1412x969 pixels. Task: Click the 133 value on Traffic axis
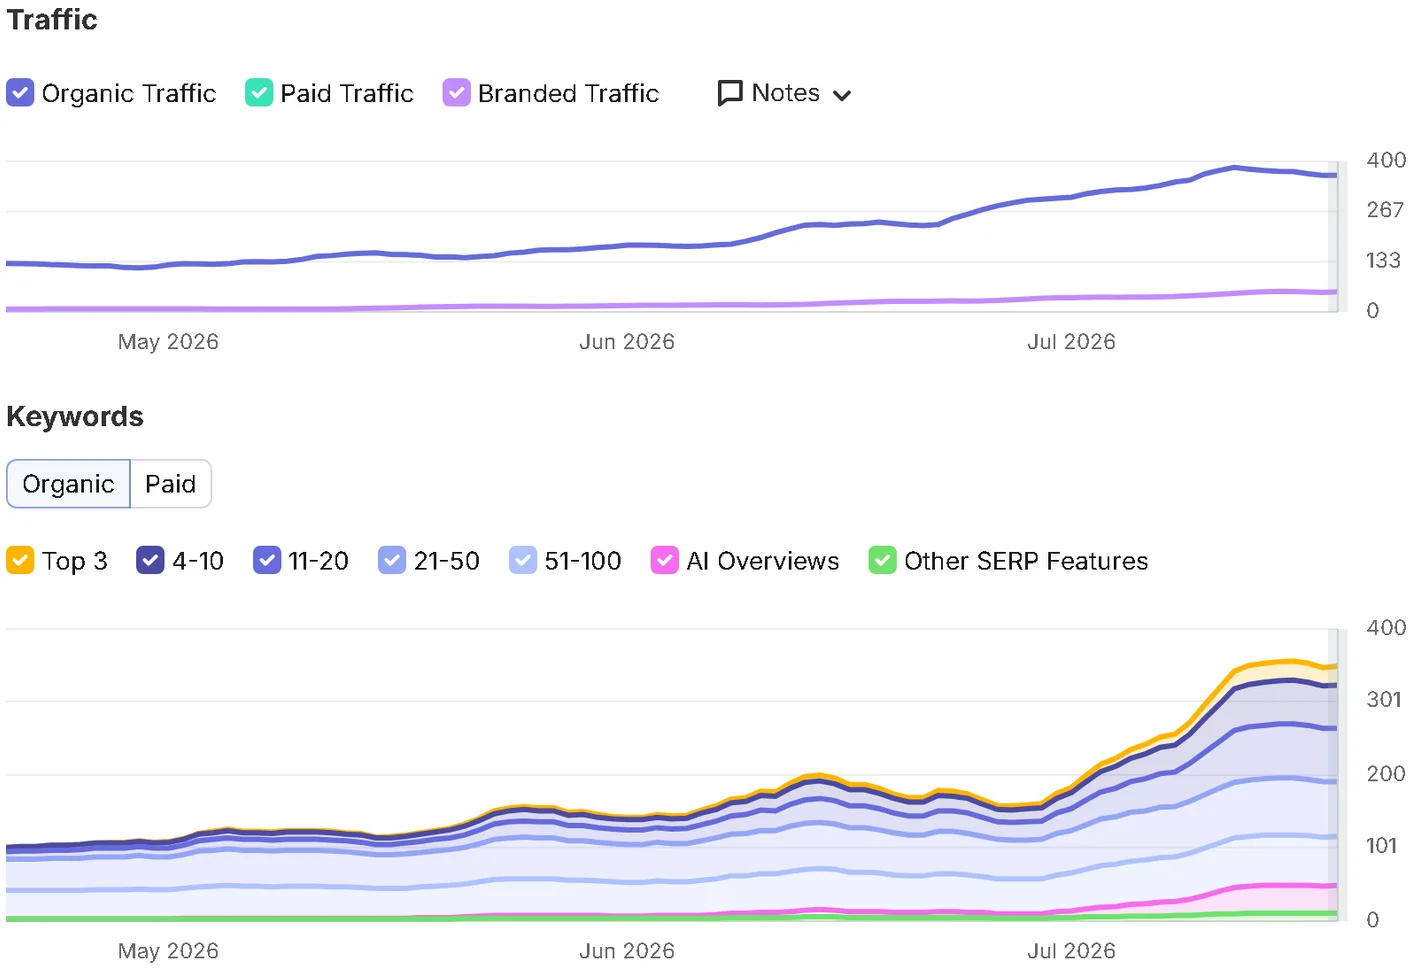(1383, 261)
